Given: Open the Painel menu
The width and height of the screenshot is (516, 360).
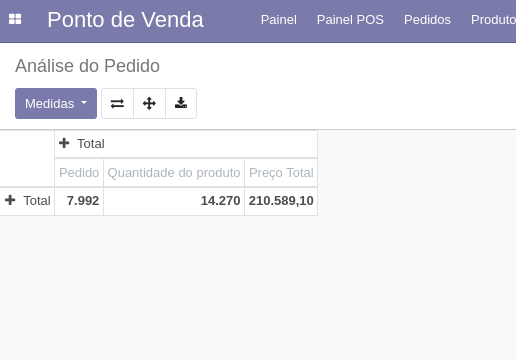Looking at the screenshot, I should click(x=279, y=20).
